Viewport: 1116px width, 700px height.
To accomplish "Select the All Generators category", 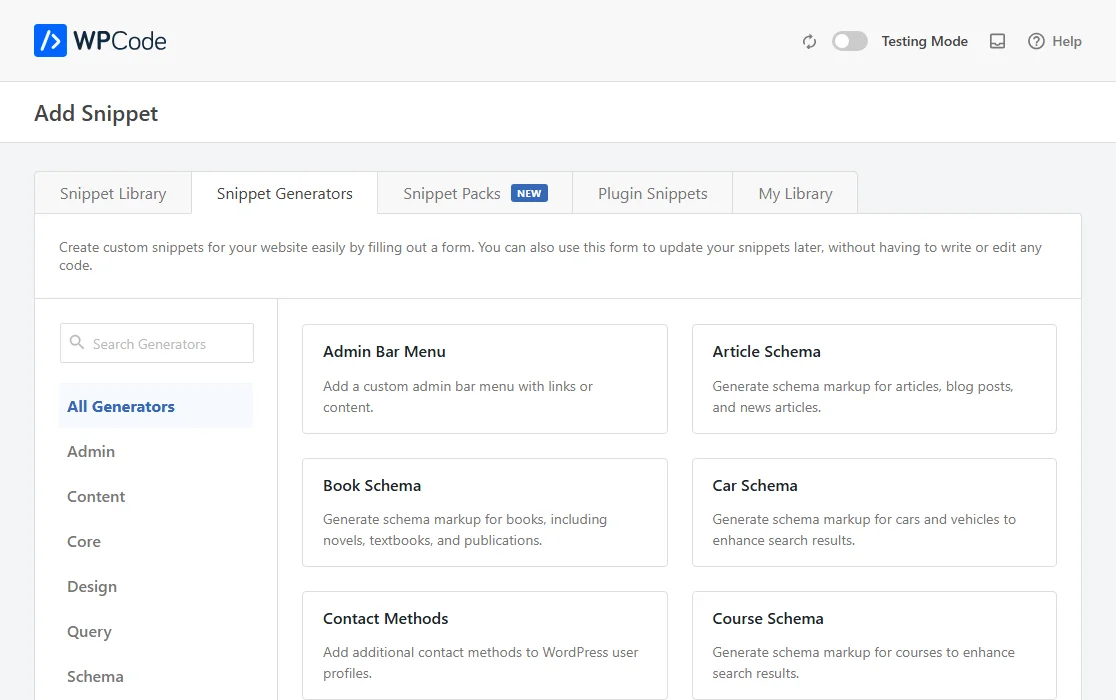I will point(156,406).
